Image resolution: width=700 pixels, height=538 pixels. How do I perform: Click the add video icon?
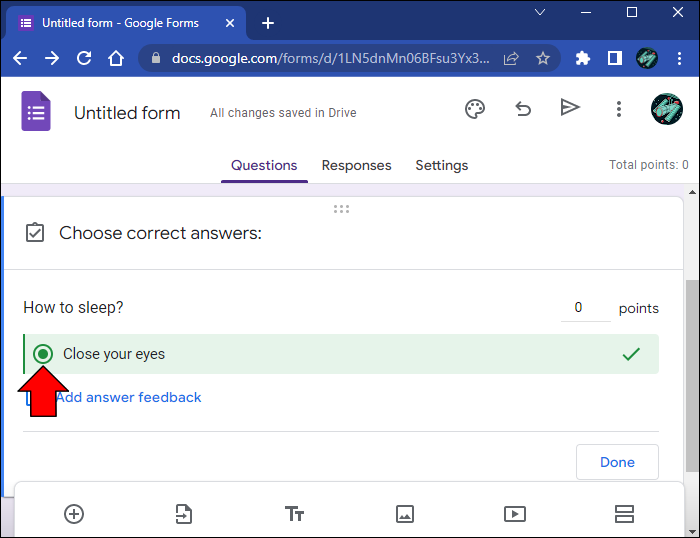tap(514, 514)
